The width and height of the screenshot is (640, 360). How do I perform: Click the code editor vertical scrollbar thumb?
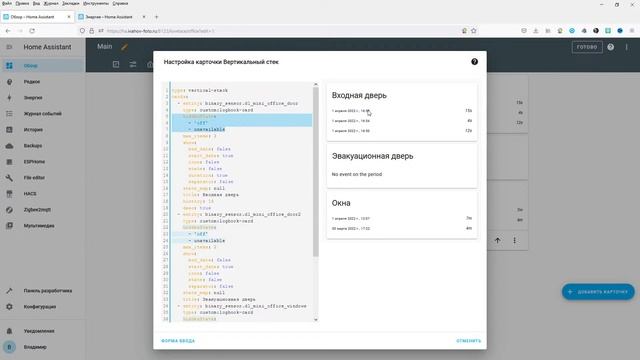pos(316,172)
